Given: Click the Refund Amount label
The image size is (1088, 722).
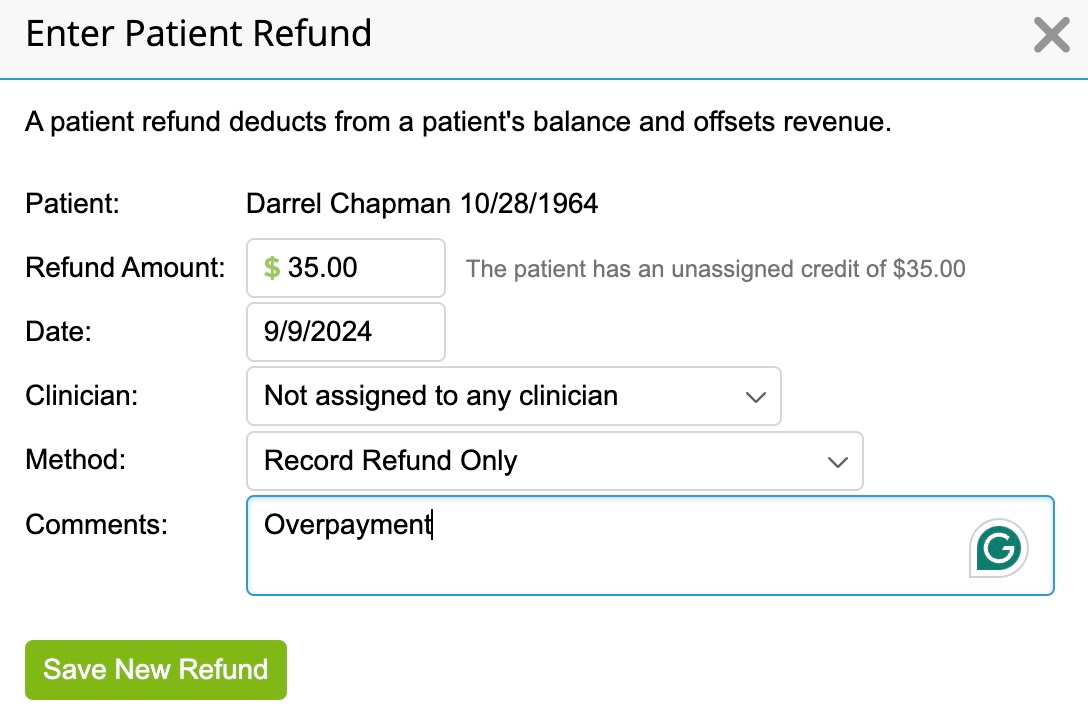Looking at the screenshot, I should (125, 268).
